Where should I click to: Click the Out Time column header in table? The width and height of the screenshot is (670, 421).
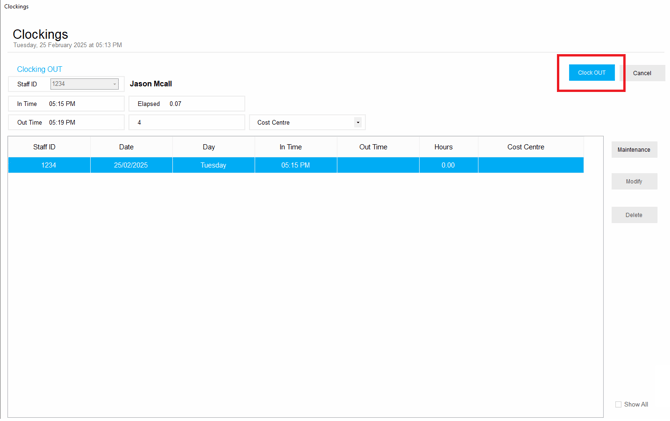click(373, 147)
